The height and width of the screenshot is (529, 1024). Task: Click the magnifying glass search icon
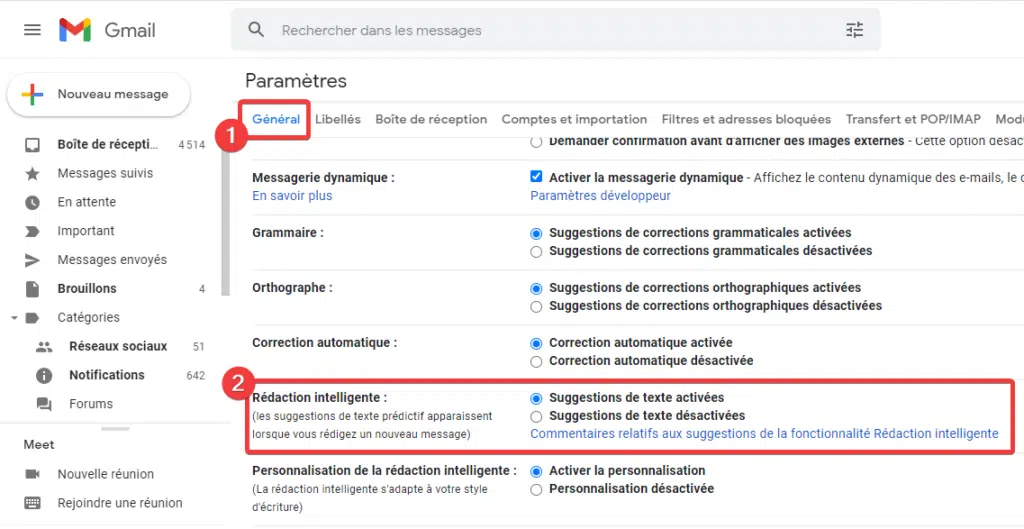click(x=257, y=29)
